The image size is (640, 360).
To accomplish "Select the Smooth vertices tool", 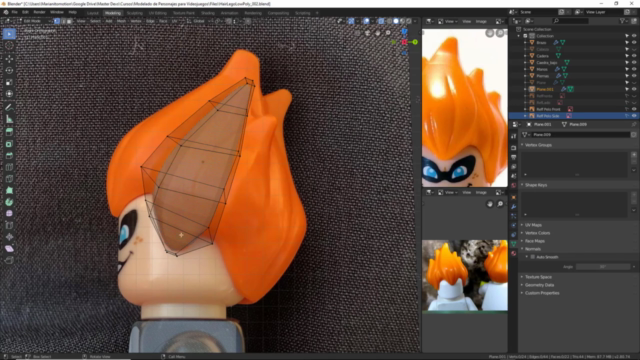I will pos(9,213).
